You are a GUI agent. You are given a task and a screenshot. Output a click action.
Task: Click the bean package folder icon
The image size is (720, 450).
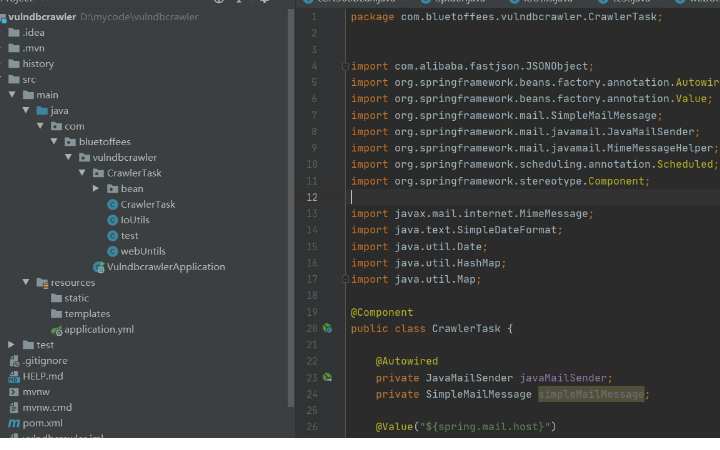pos(112,189)
